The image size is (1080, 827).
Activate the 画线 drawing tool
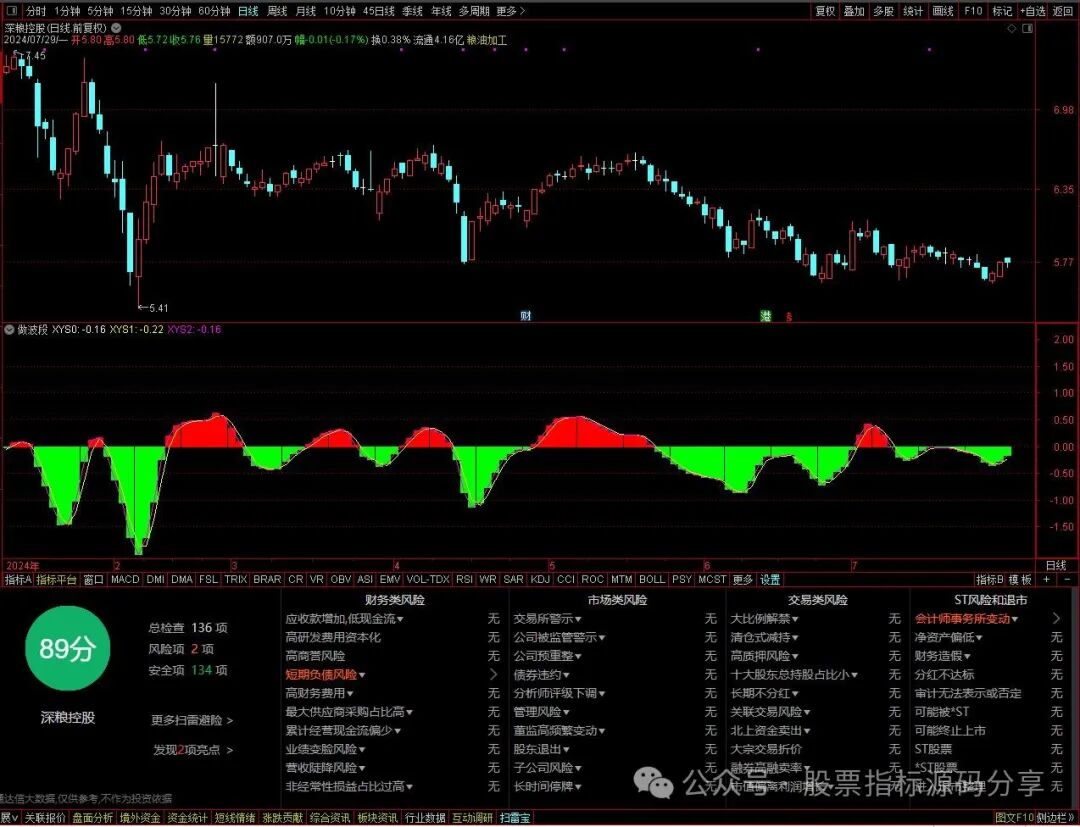coord(943,11)
